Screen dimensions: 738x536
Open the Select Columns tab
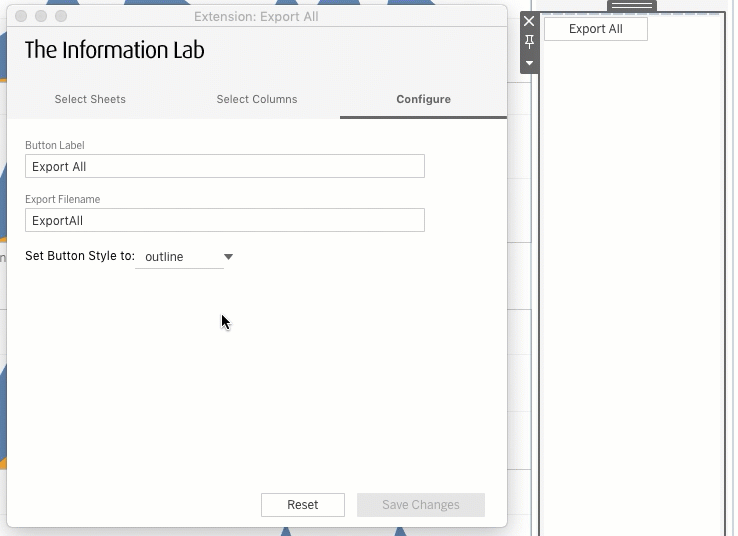257,99
